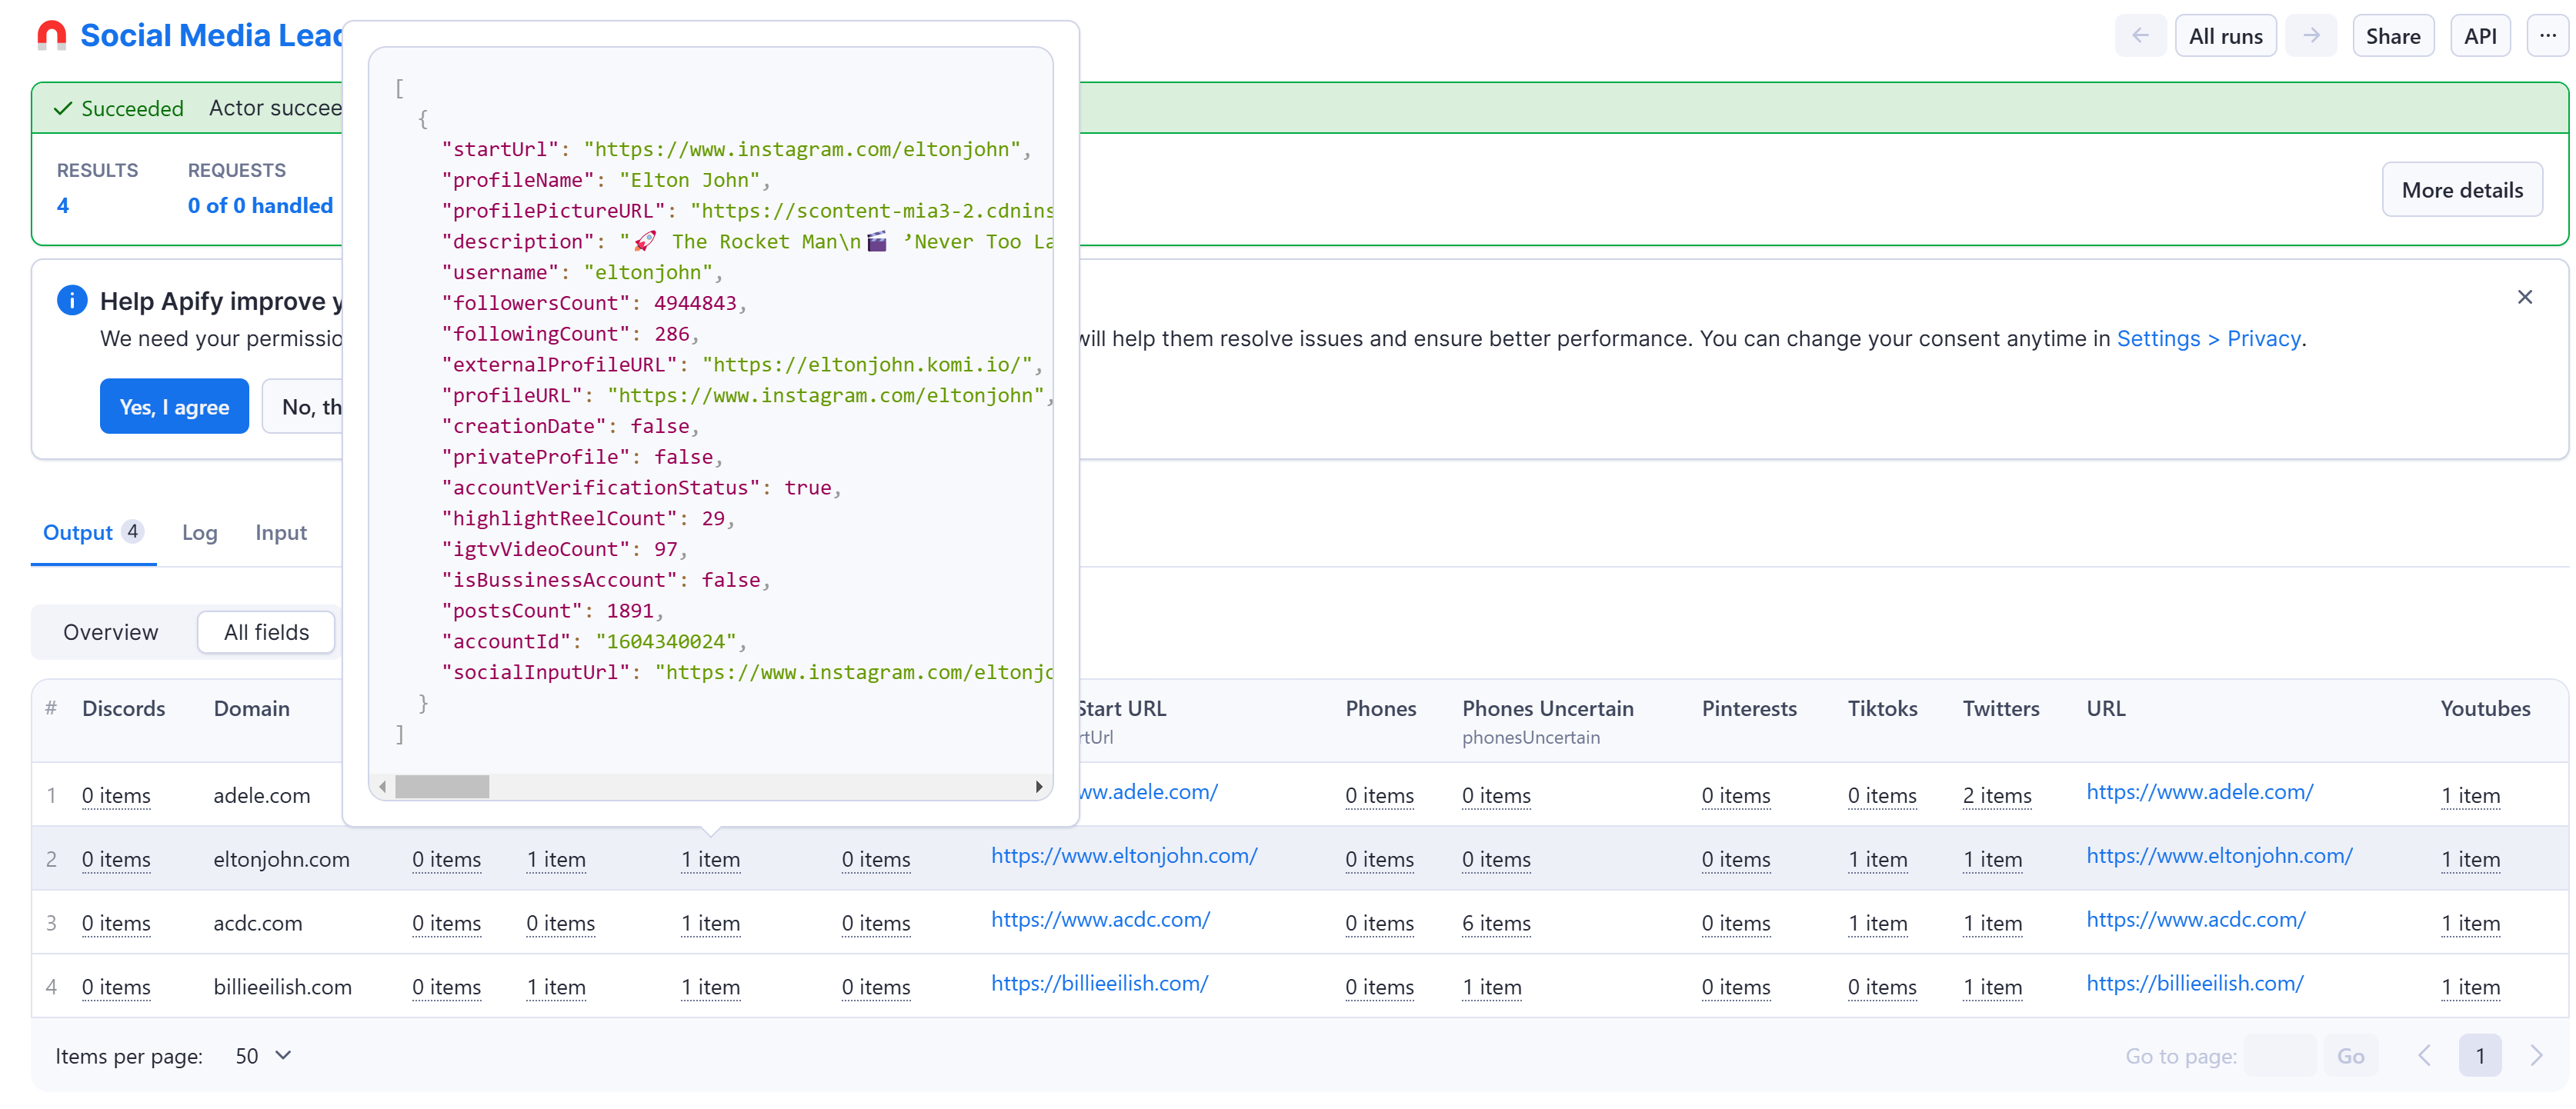Click the blue info icon in banner

[x=72, y=300]
